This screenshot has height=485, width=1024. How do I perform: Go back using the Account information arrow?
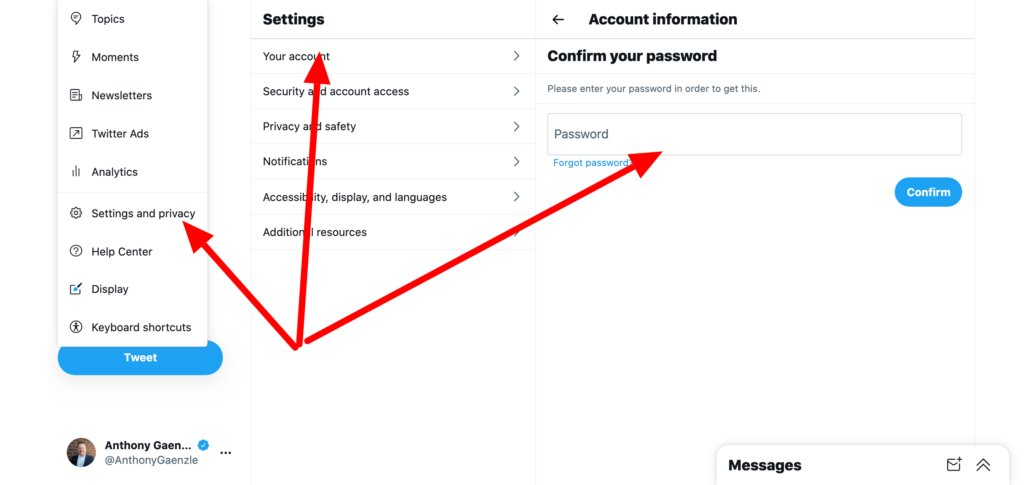(559, 20)
